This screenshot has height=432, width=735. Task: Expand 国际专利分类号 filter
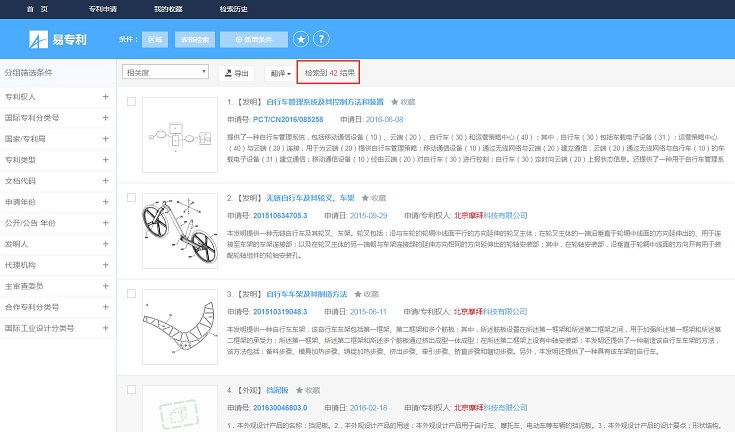click(x=105, y=118)
